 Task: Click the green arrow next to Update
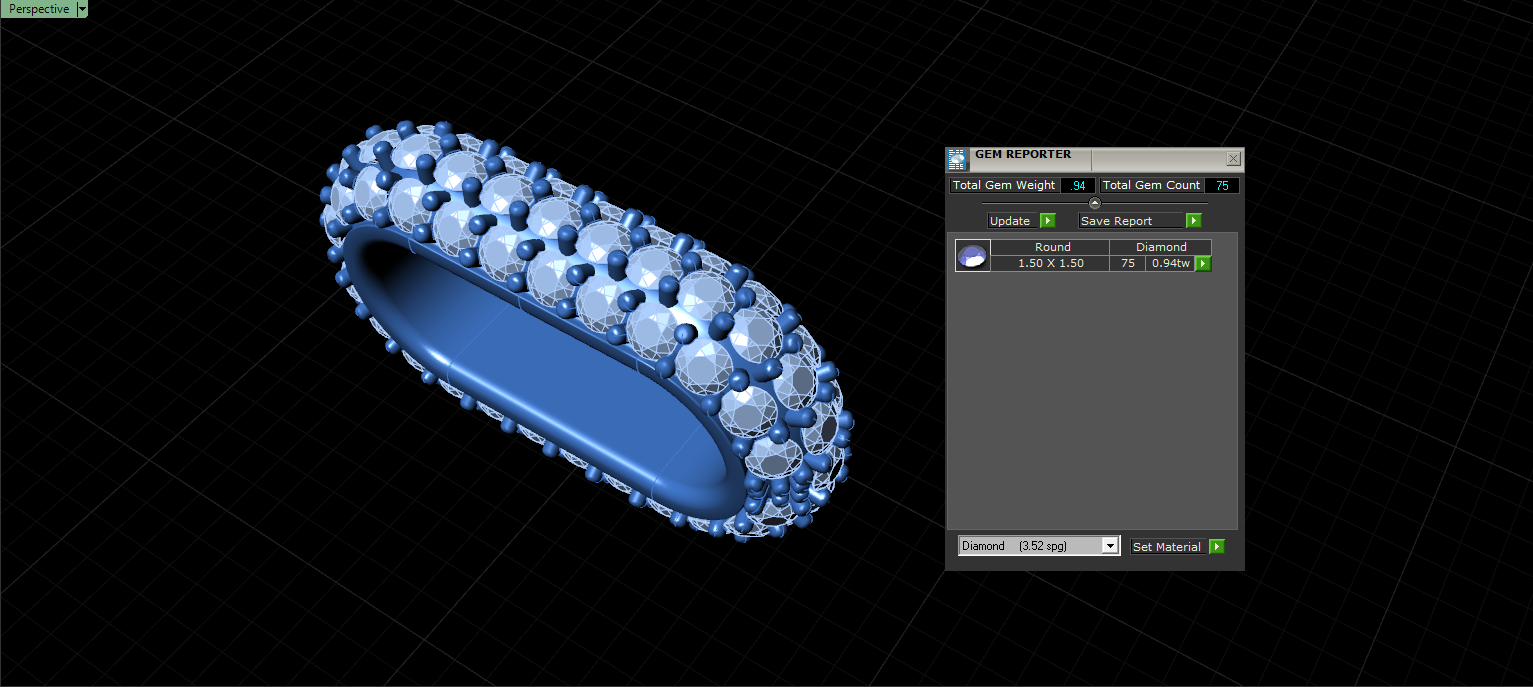tap(1047, 221)
